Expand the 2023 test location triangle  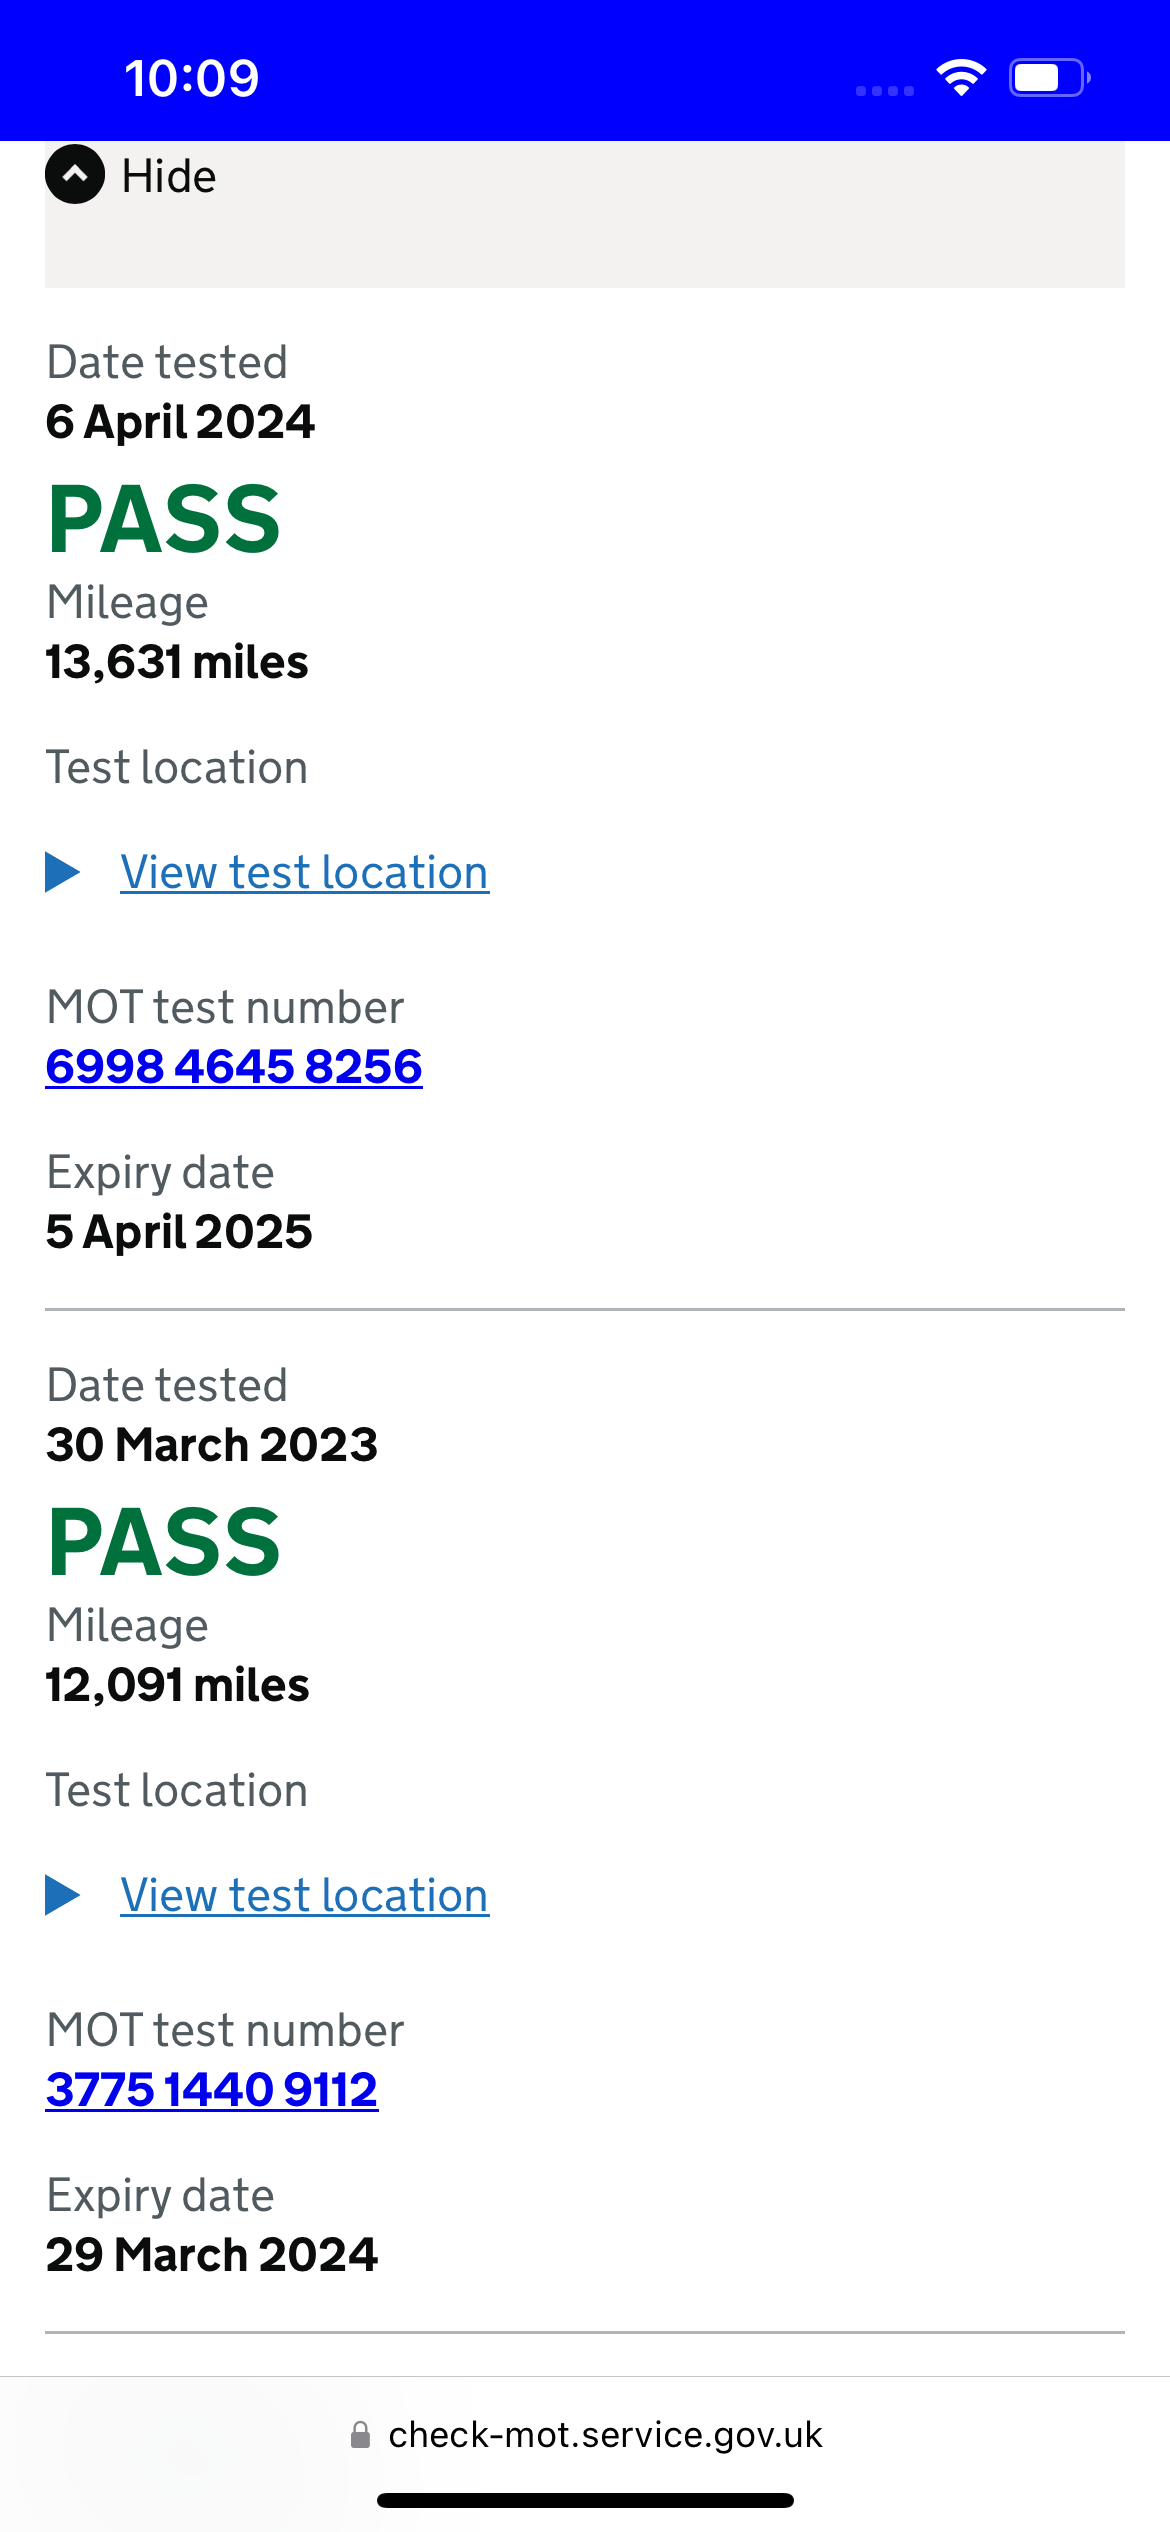(x=63, y=1895)
